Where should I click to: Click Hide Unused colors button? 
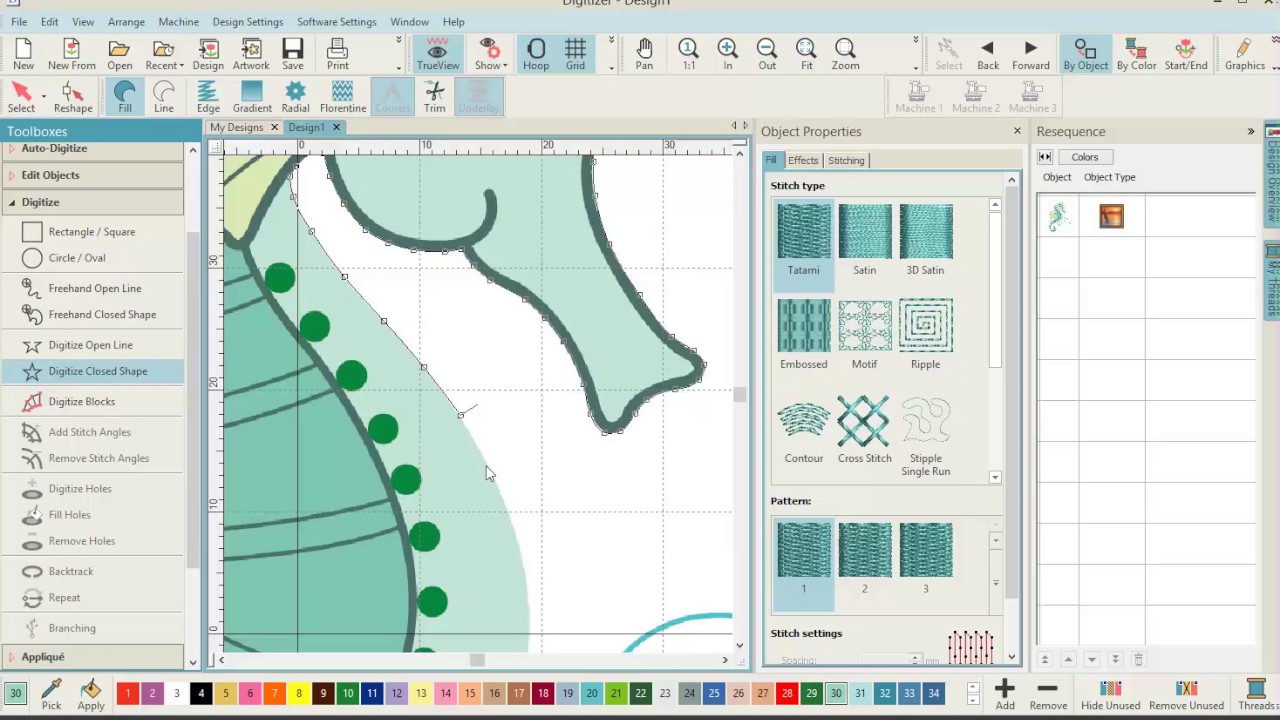point(1110,695)
